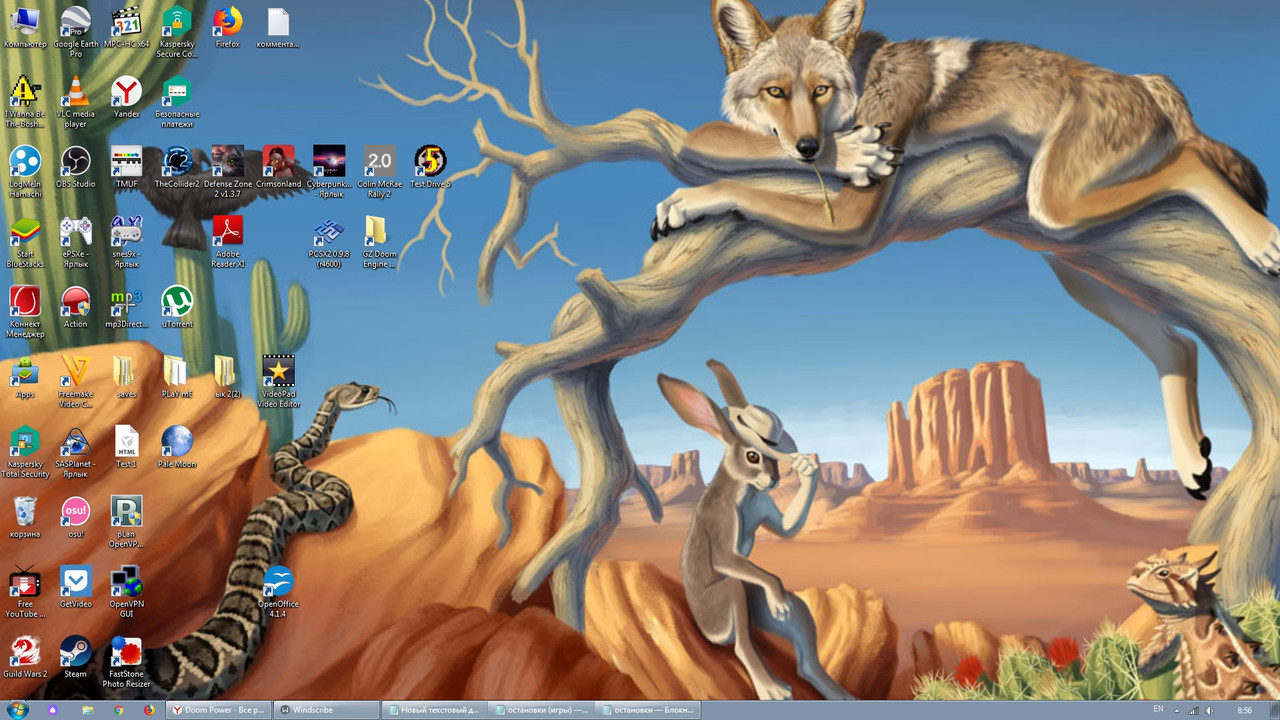Click the Defense Zone 2 shortcut
Screen dimensions: 1280x720
coord(228,171)
